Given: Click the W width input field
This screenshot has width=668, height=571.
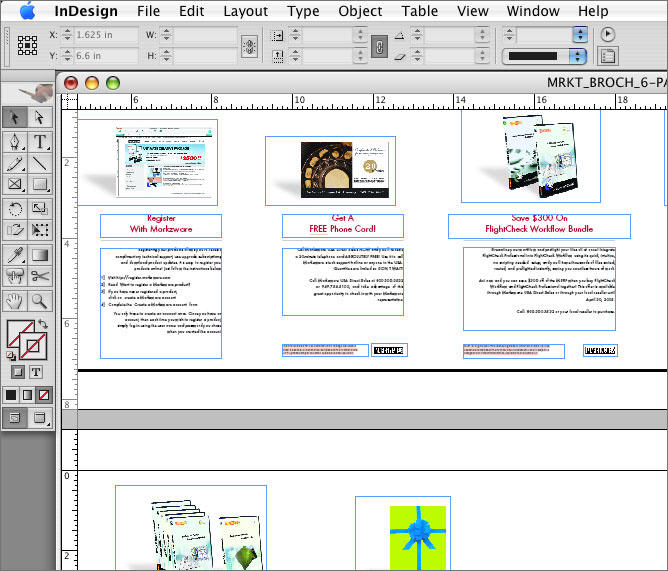Looking at the screenshot, I should [204, 35].
